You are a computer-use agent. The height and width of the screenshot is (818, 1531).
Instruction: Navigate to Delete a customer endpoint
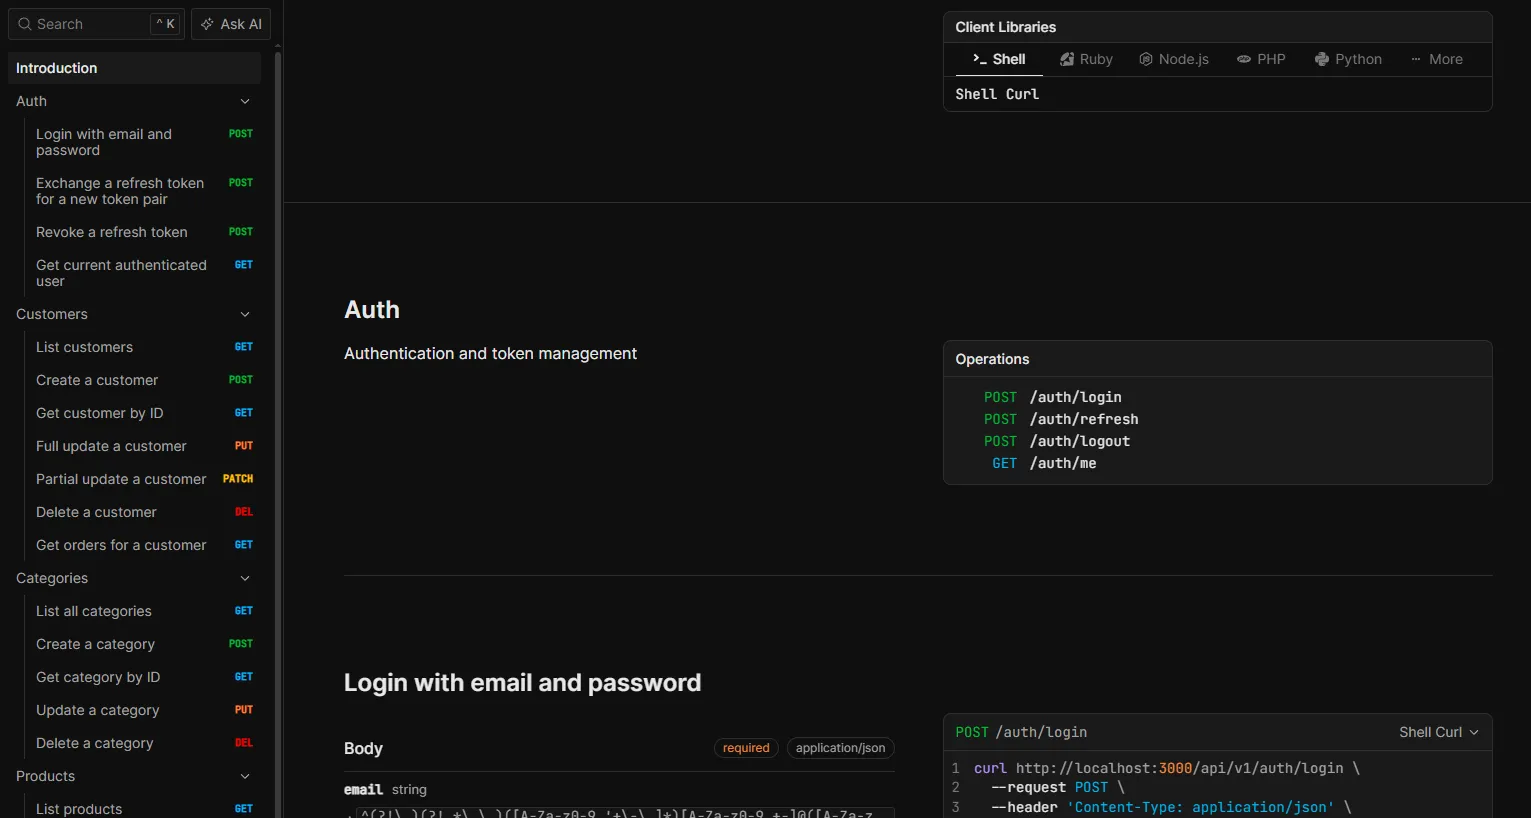coord(96,511)
